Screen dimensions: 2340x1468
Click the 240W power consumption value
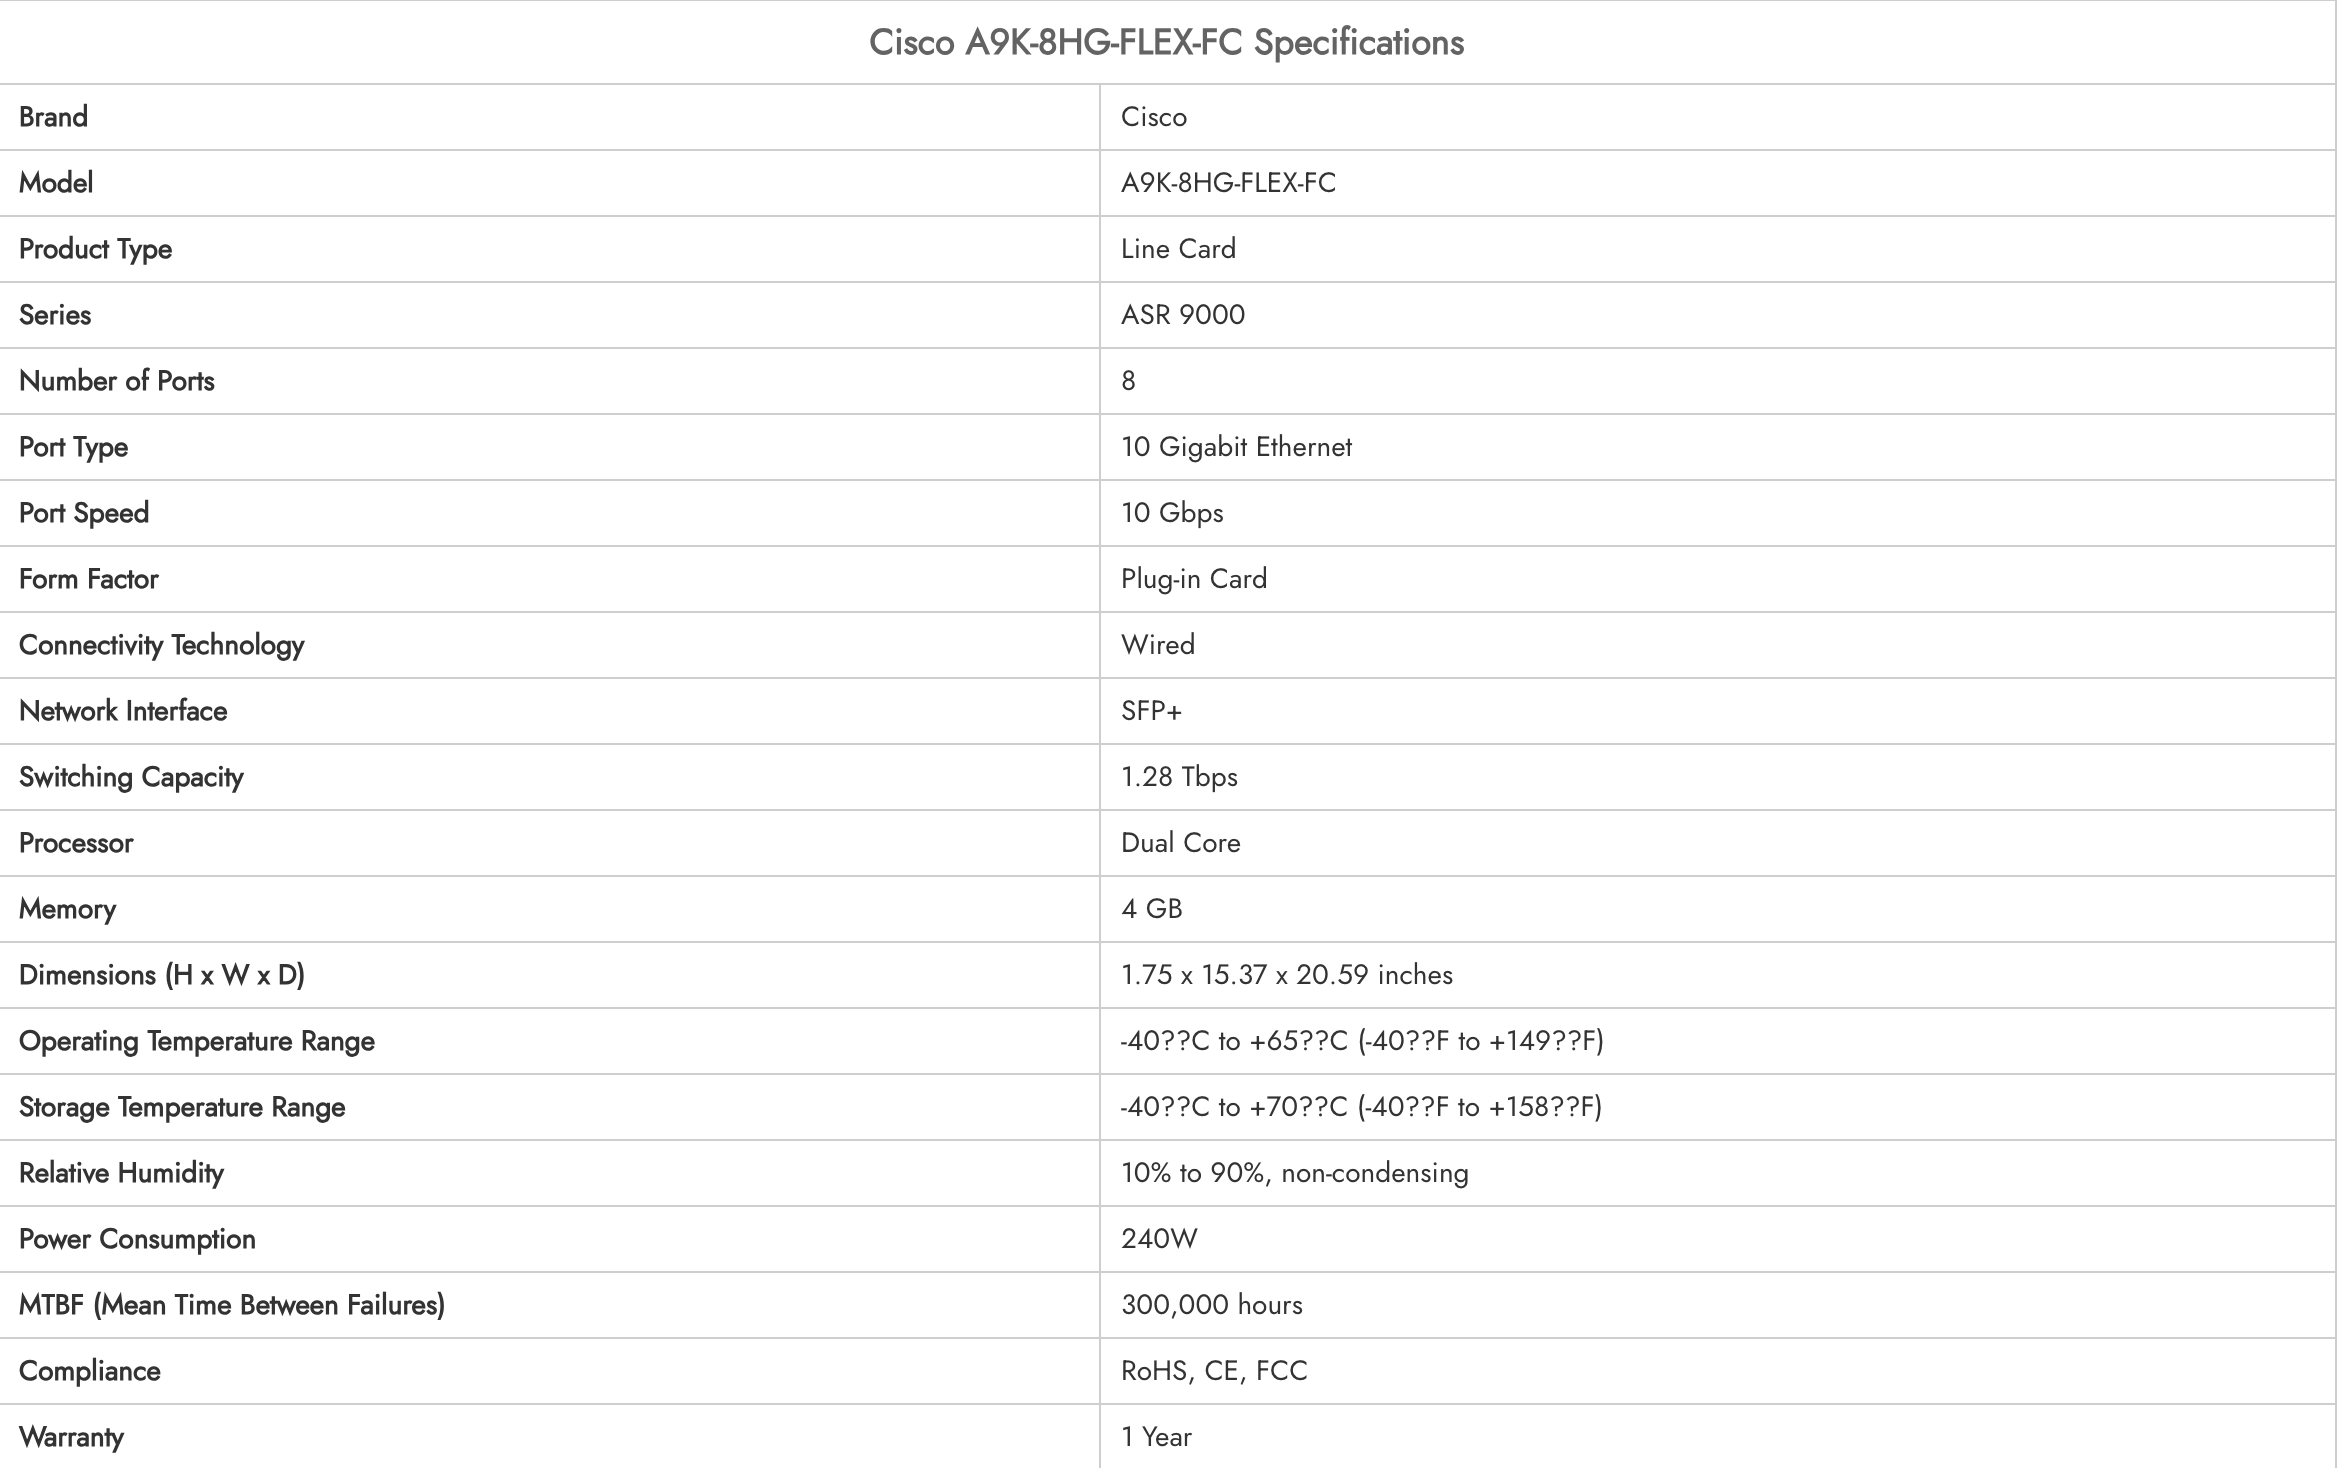pyautogui.click(x=1159, y=1239)
